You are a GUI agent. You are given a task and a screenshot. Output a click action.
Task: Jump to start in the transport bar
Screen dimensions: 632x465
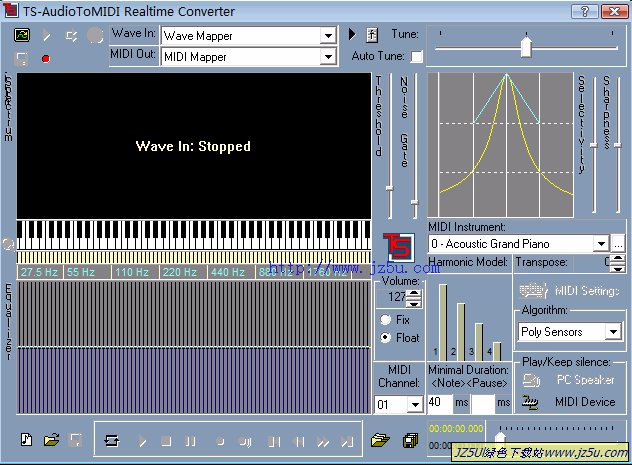tap(274, 442)
